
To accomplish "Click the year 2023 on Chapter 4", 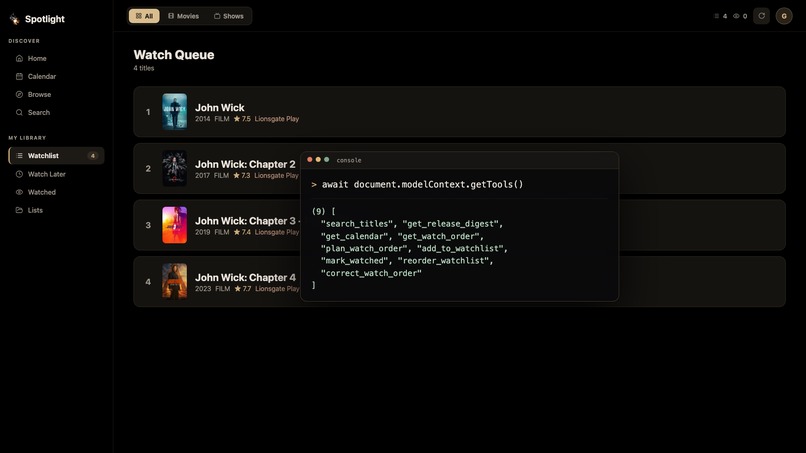I will (203, 288).
